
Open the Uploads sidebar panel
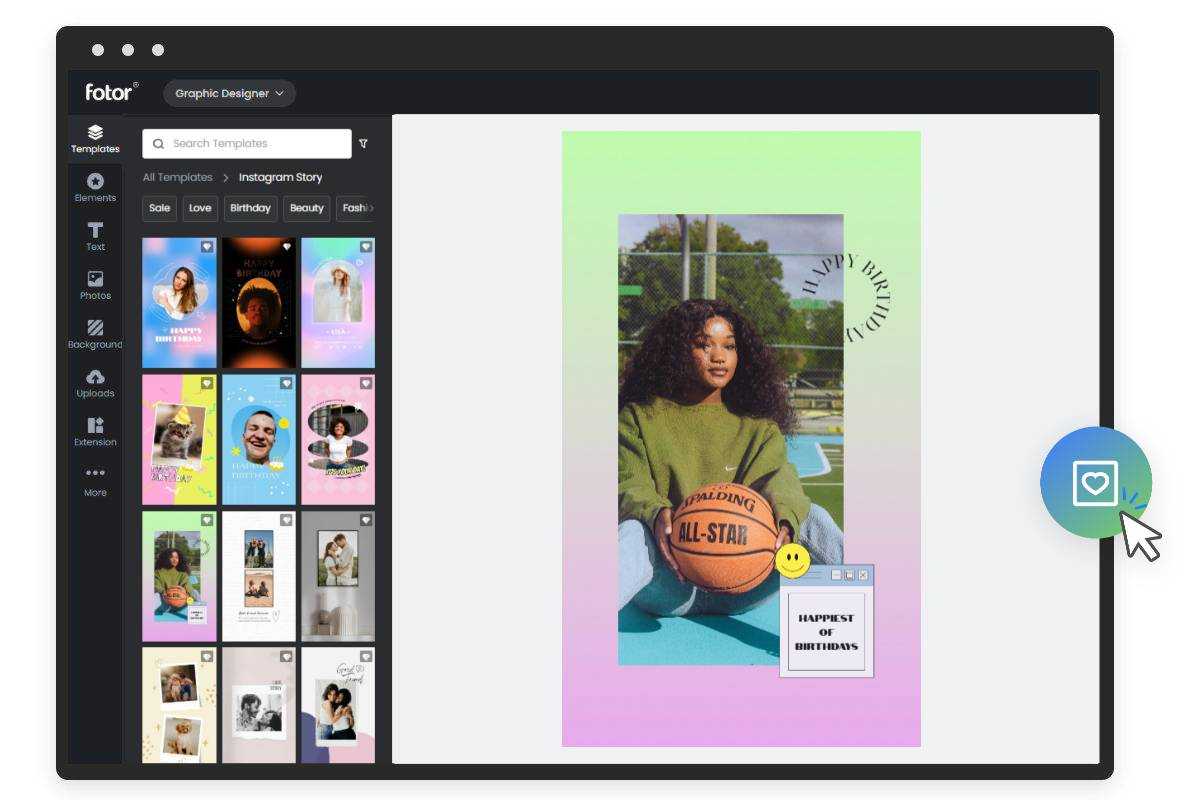[x=95, y=384]
